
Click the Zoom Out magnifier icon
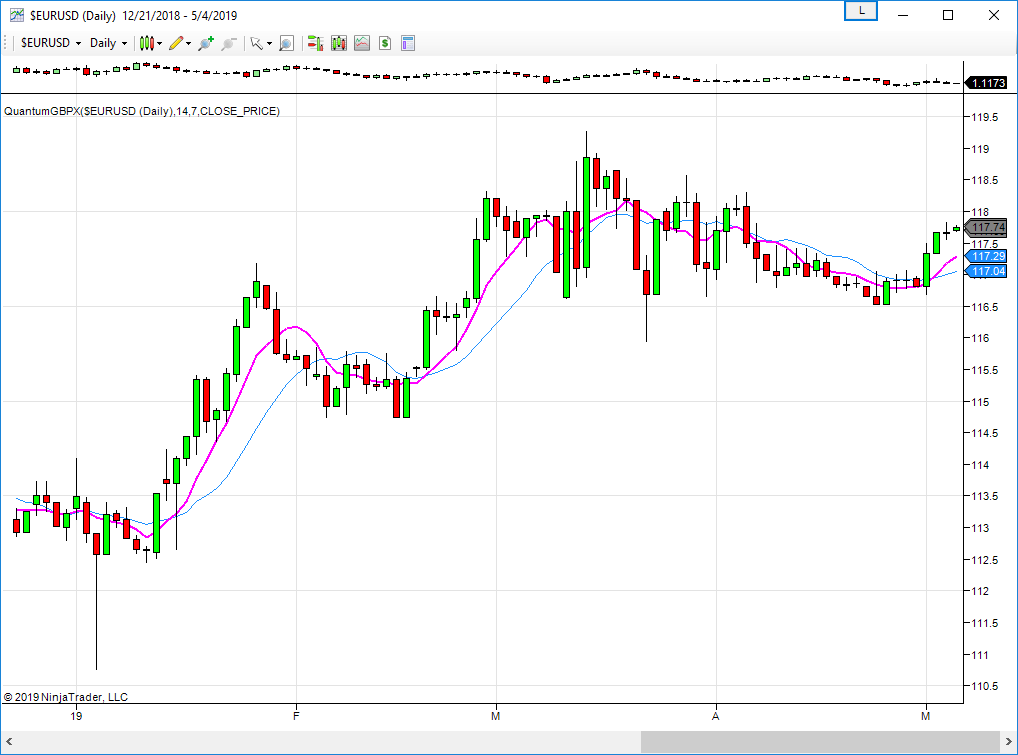(x=229, y=43)
